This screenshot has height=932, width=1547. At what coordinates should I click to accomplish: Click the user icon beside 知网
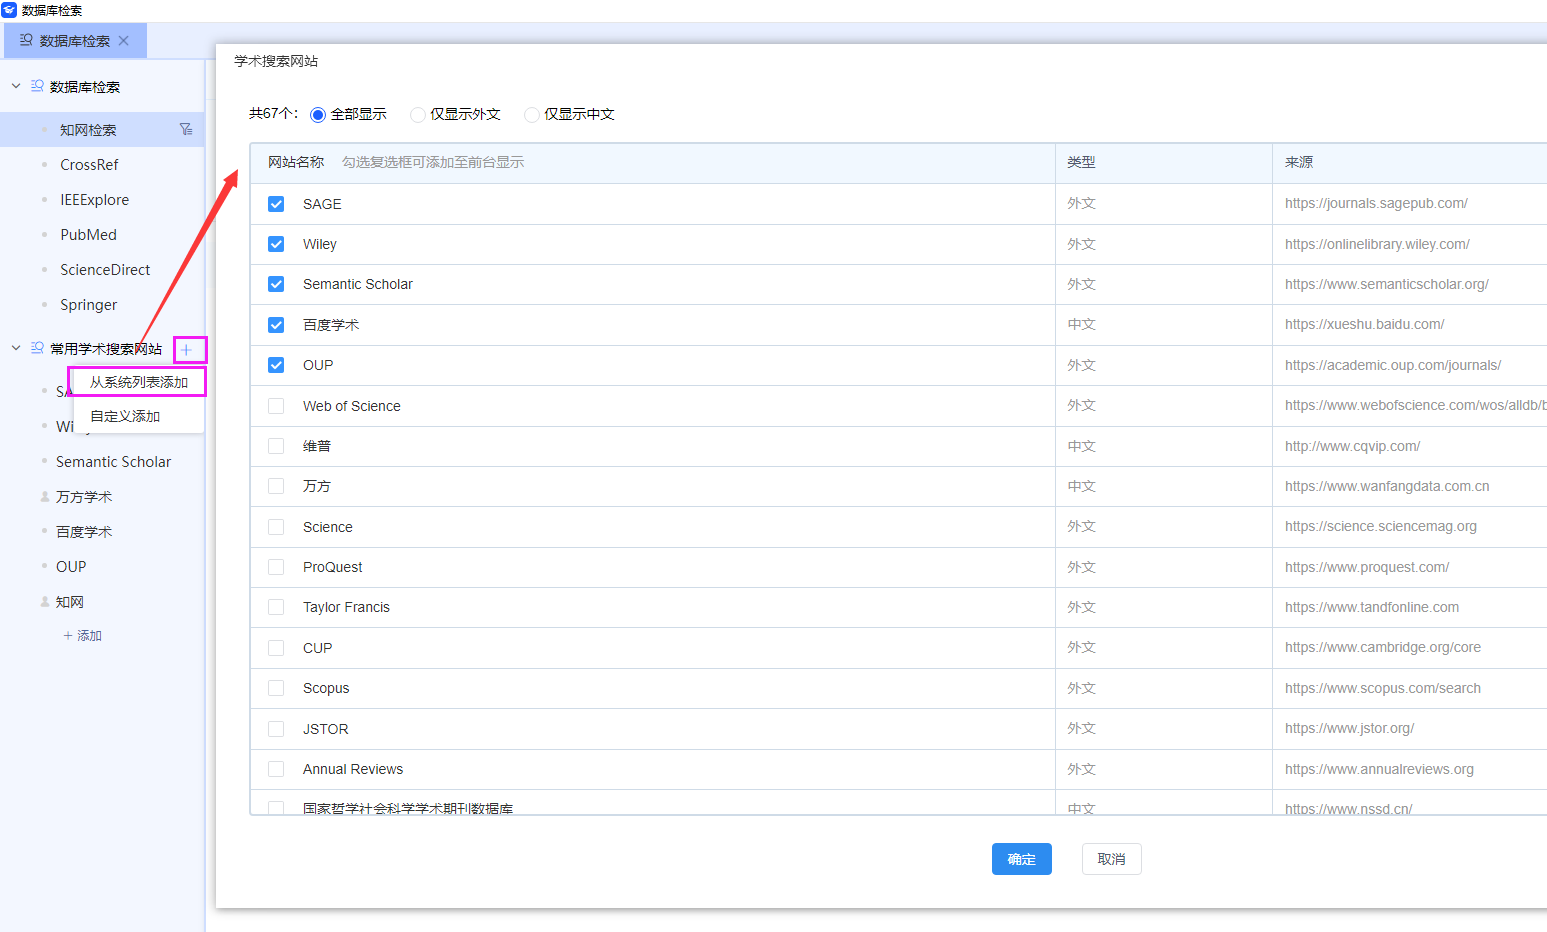pyautogui.click(x=45, y=601)
